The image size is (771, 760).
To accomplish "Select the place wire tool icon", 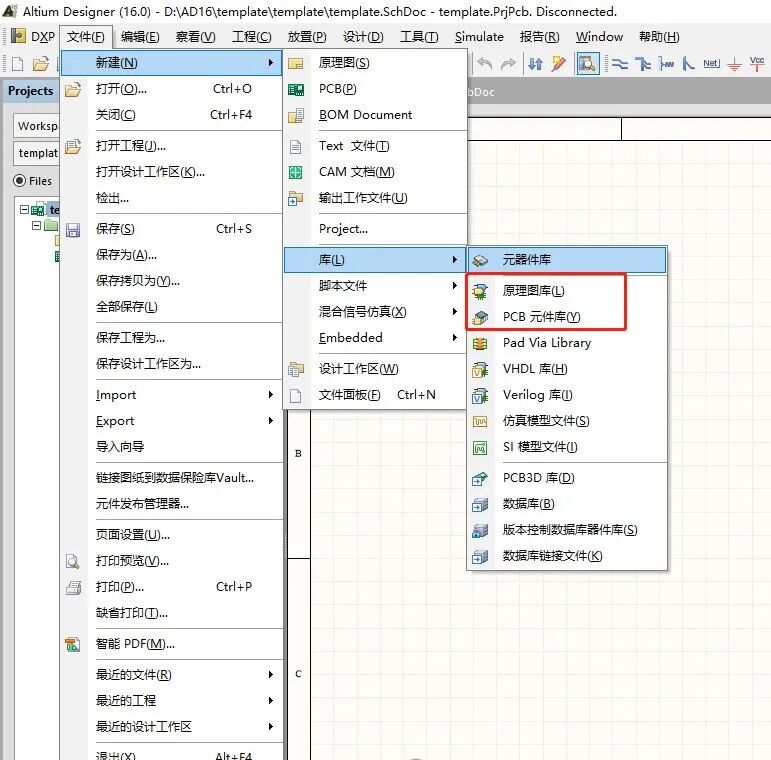I will click(620, 64).
